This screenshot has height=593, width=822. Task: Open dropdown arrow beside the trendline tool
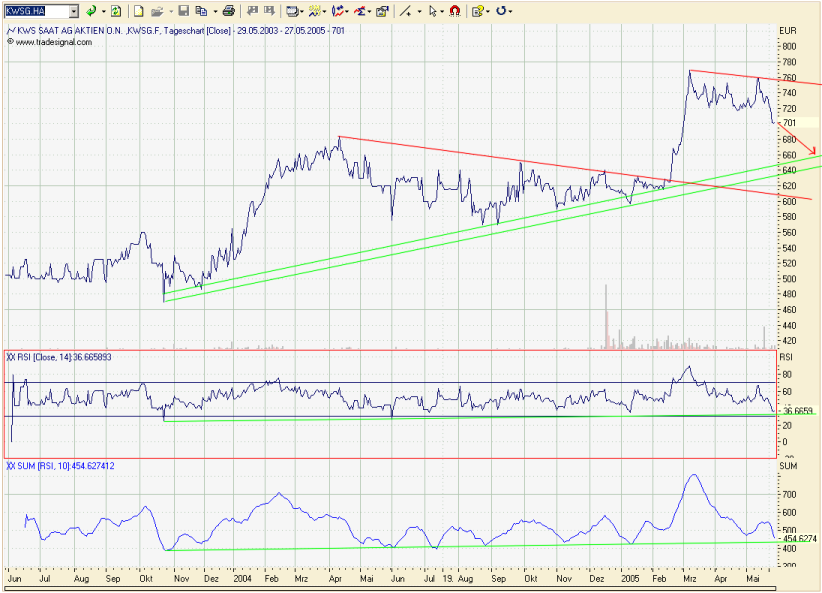pos(419,11)
